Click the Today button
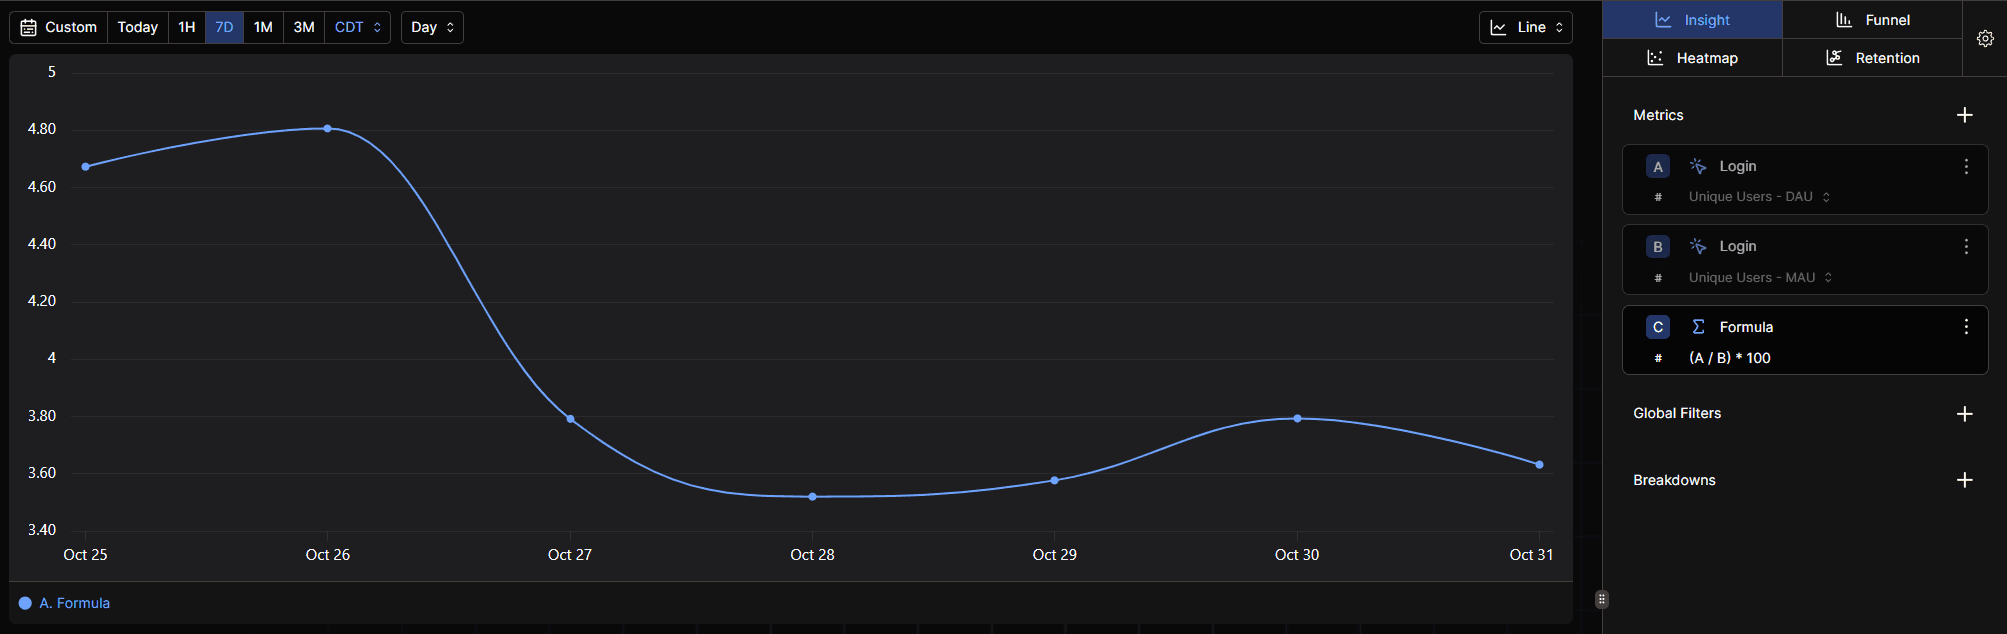This screenshot has width=2007, height=634. tap(138, 27)
